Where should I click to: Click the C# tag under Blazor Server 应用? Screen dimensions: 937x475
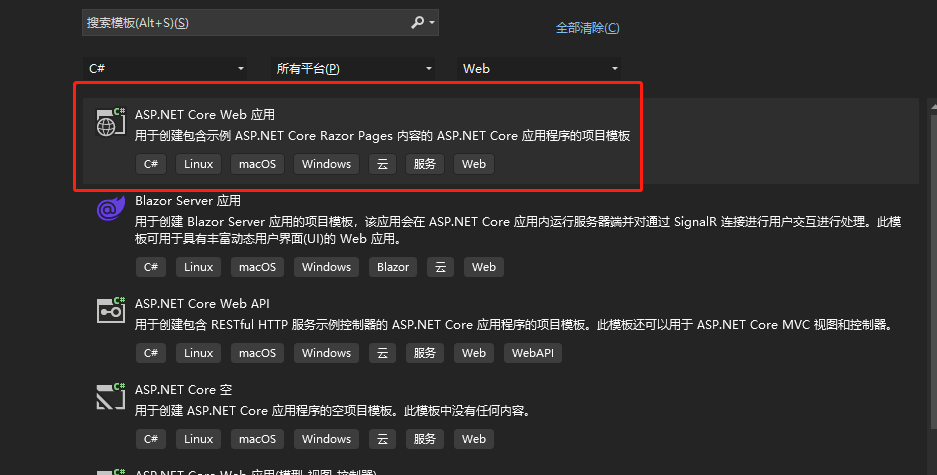[151, 267]
